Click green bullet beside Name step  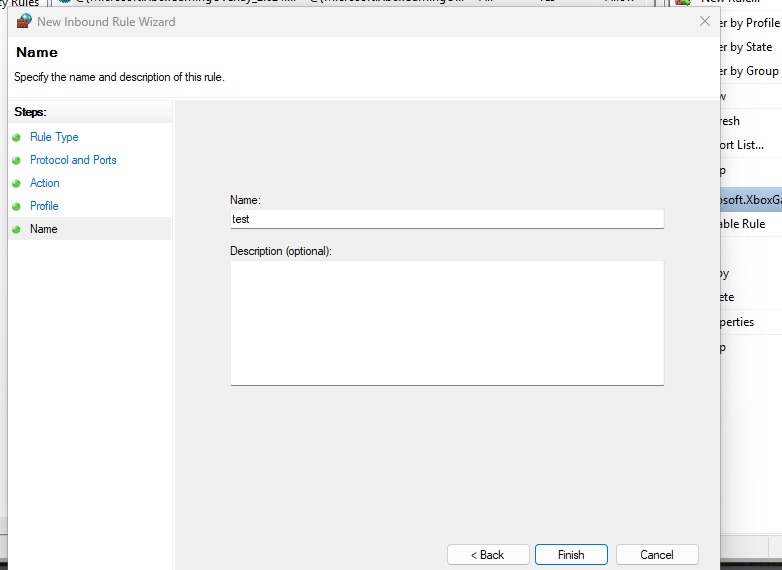16,229
